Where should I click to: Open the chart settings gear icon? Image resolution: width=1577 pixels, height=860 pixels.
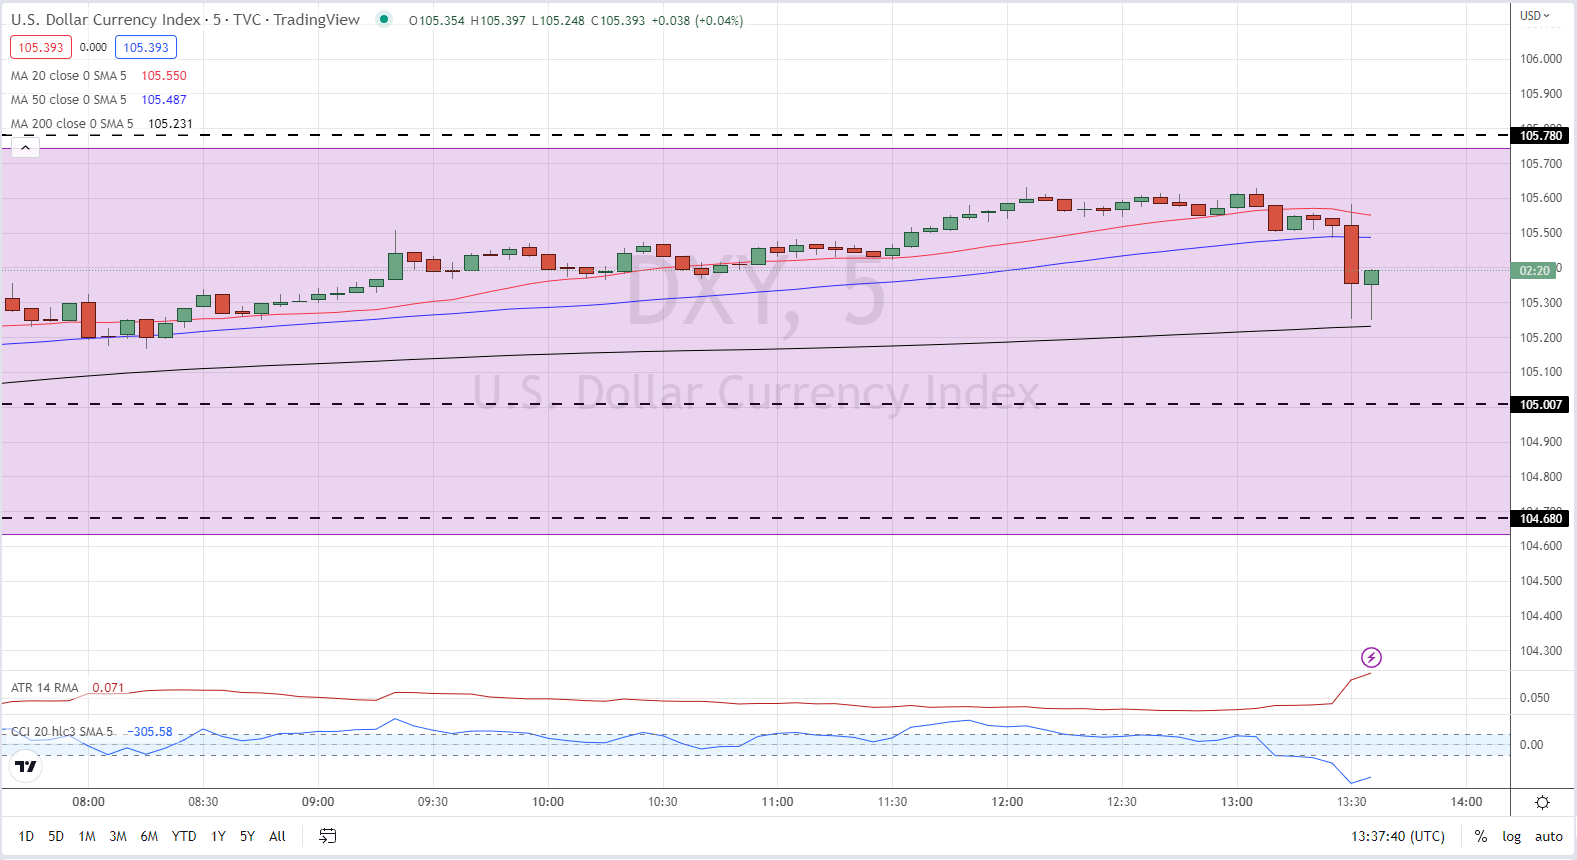point(1542,802)
